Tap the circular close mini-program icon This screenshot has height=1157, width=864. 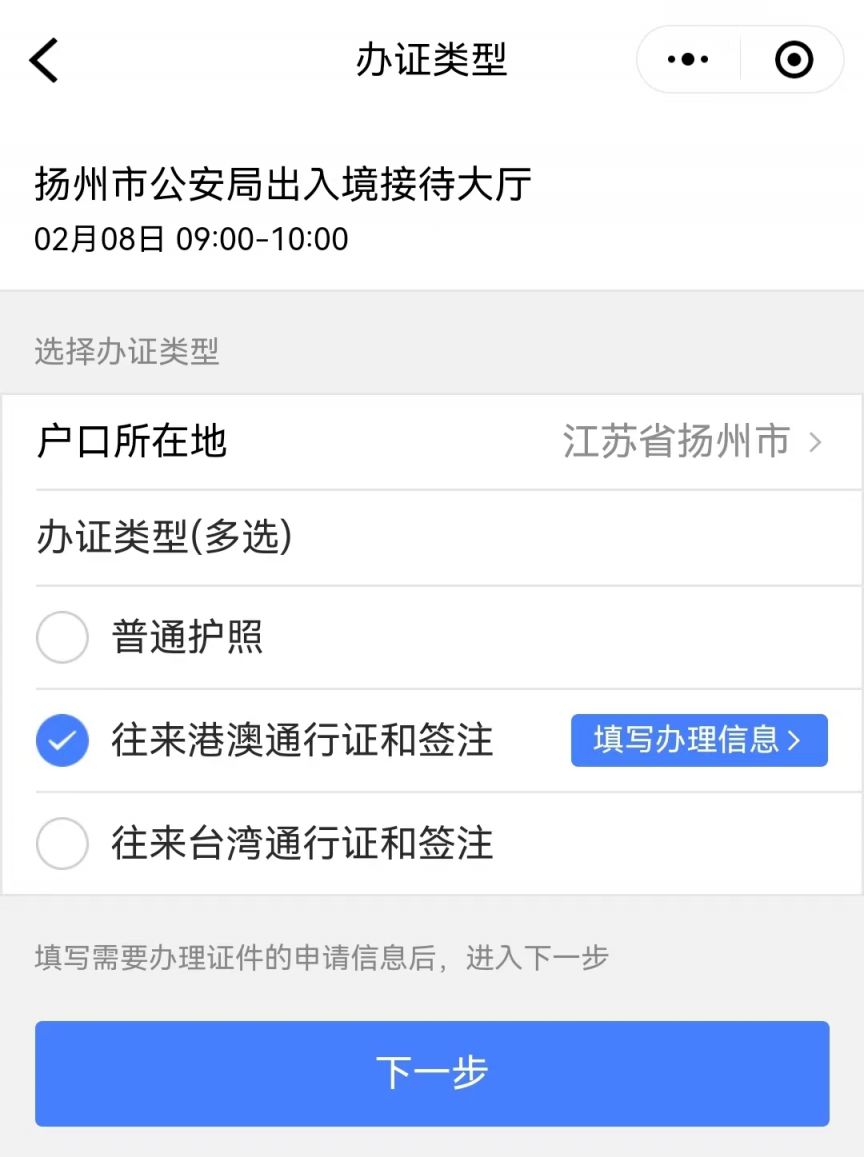coord(794,60)
